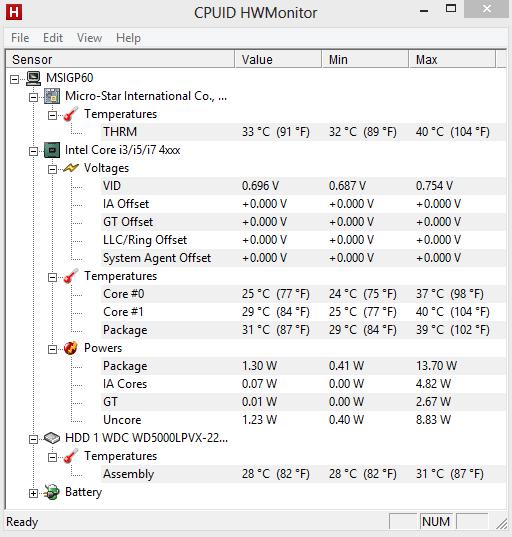Click the Powers flame icon
This screenshot has height=537, width=512.
(x=71, y=348)
